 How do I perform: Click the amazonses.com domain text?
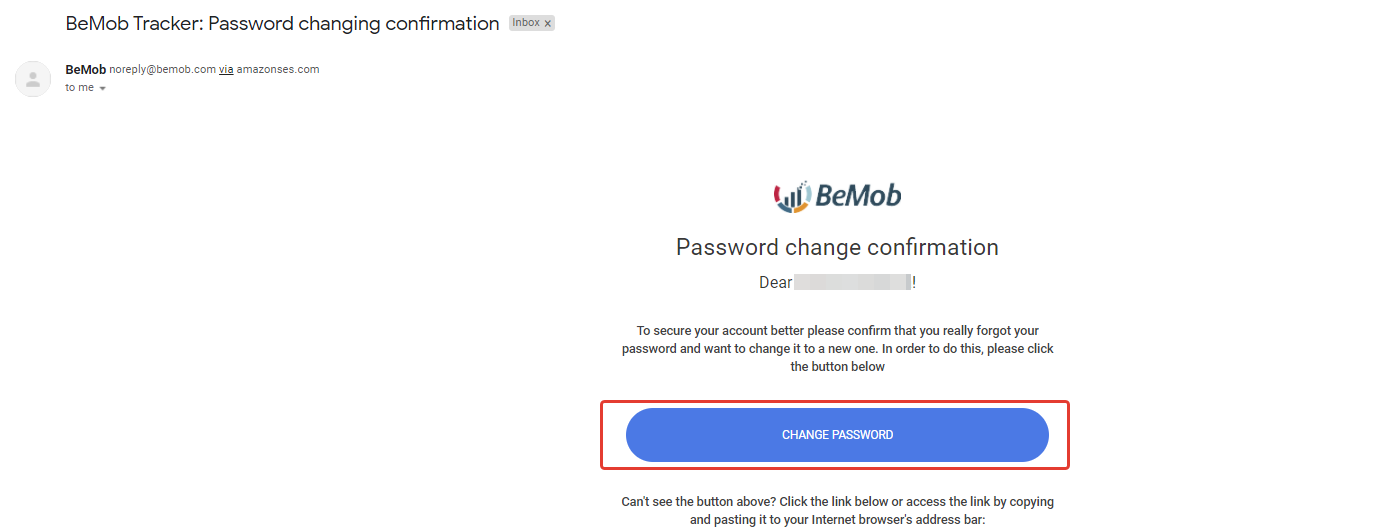278,70
